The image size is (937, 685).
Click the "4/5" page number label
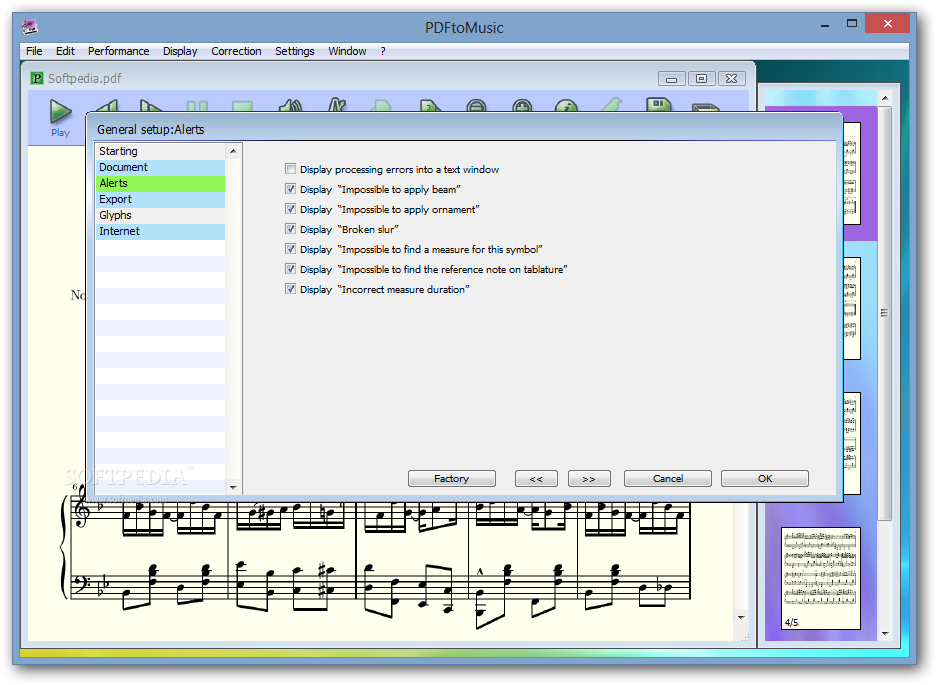point(791,623)
